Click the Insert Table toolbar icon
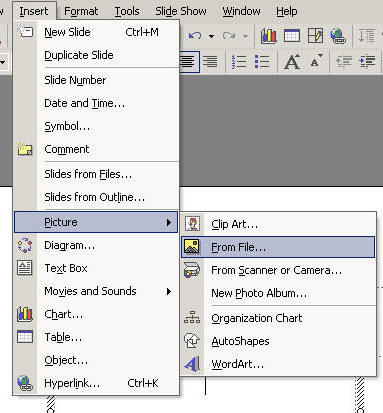The width and height of the screenshot is (383, 413). (x=292, y=36)
